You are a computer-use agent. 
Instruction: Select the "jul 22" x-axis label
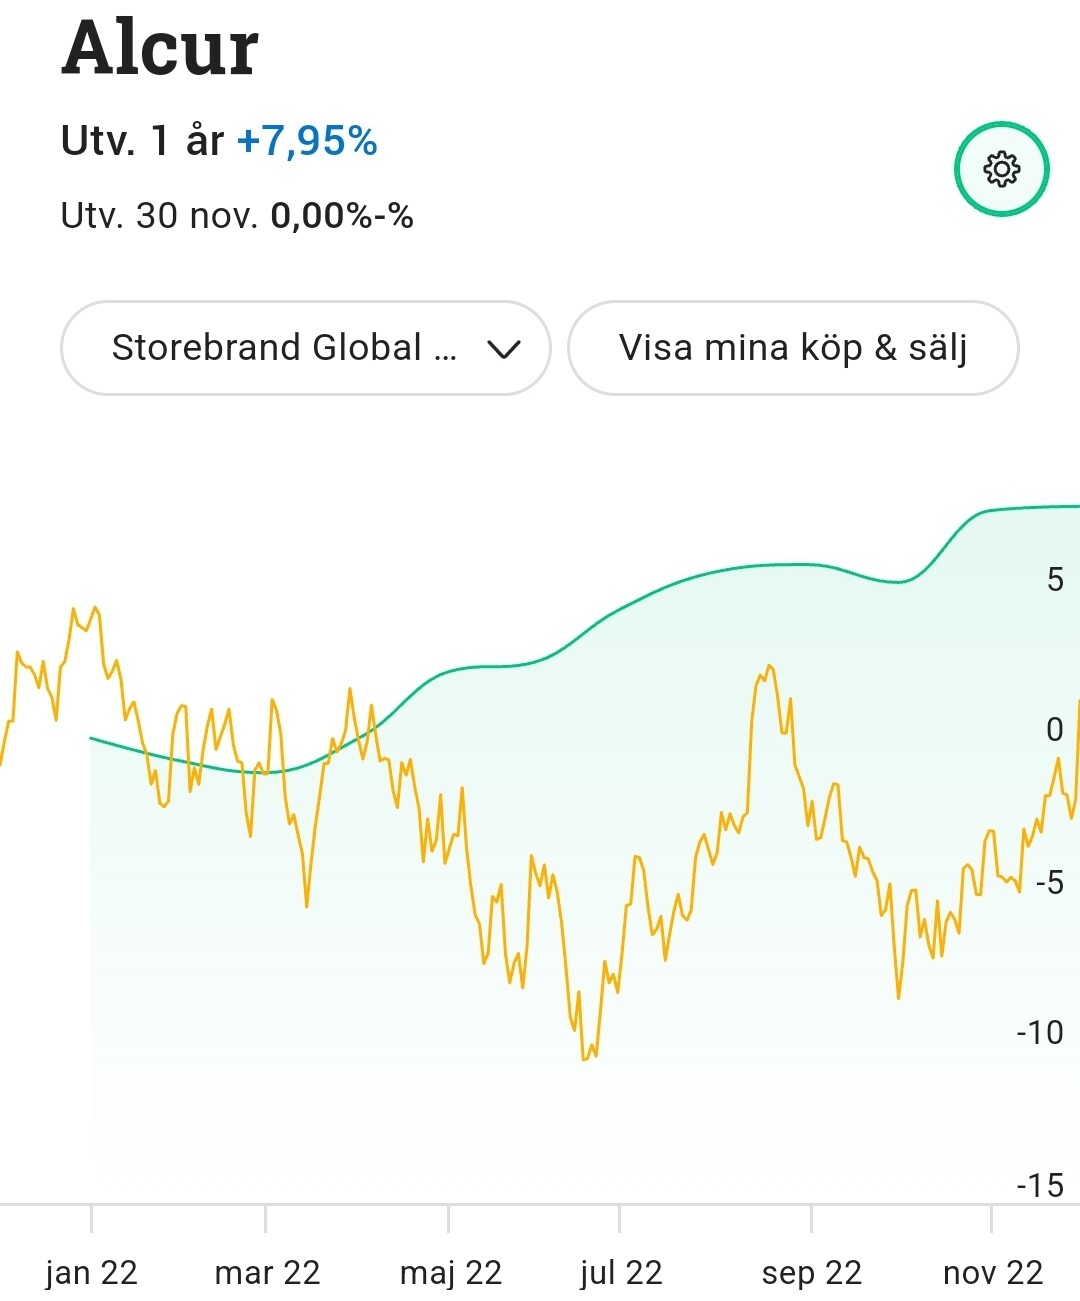(620, 1272)
